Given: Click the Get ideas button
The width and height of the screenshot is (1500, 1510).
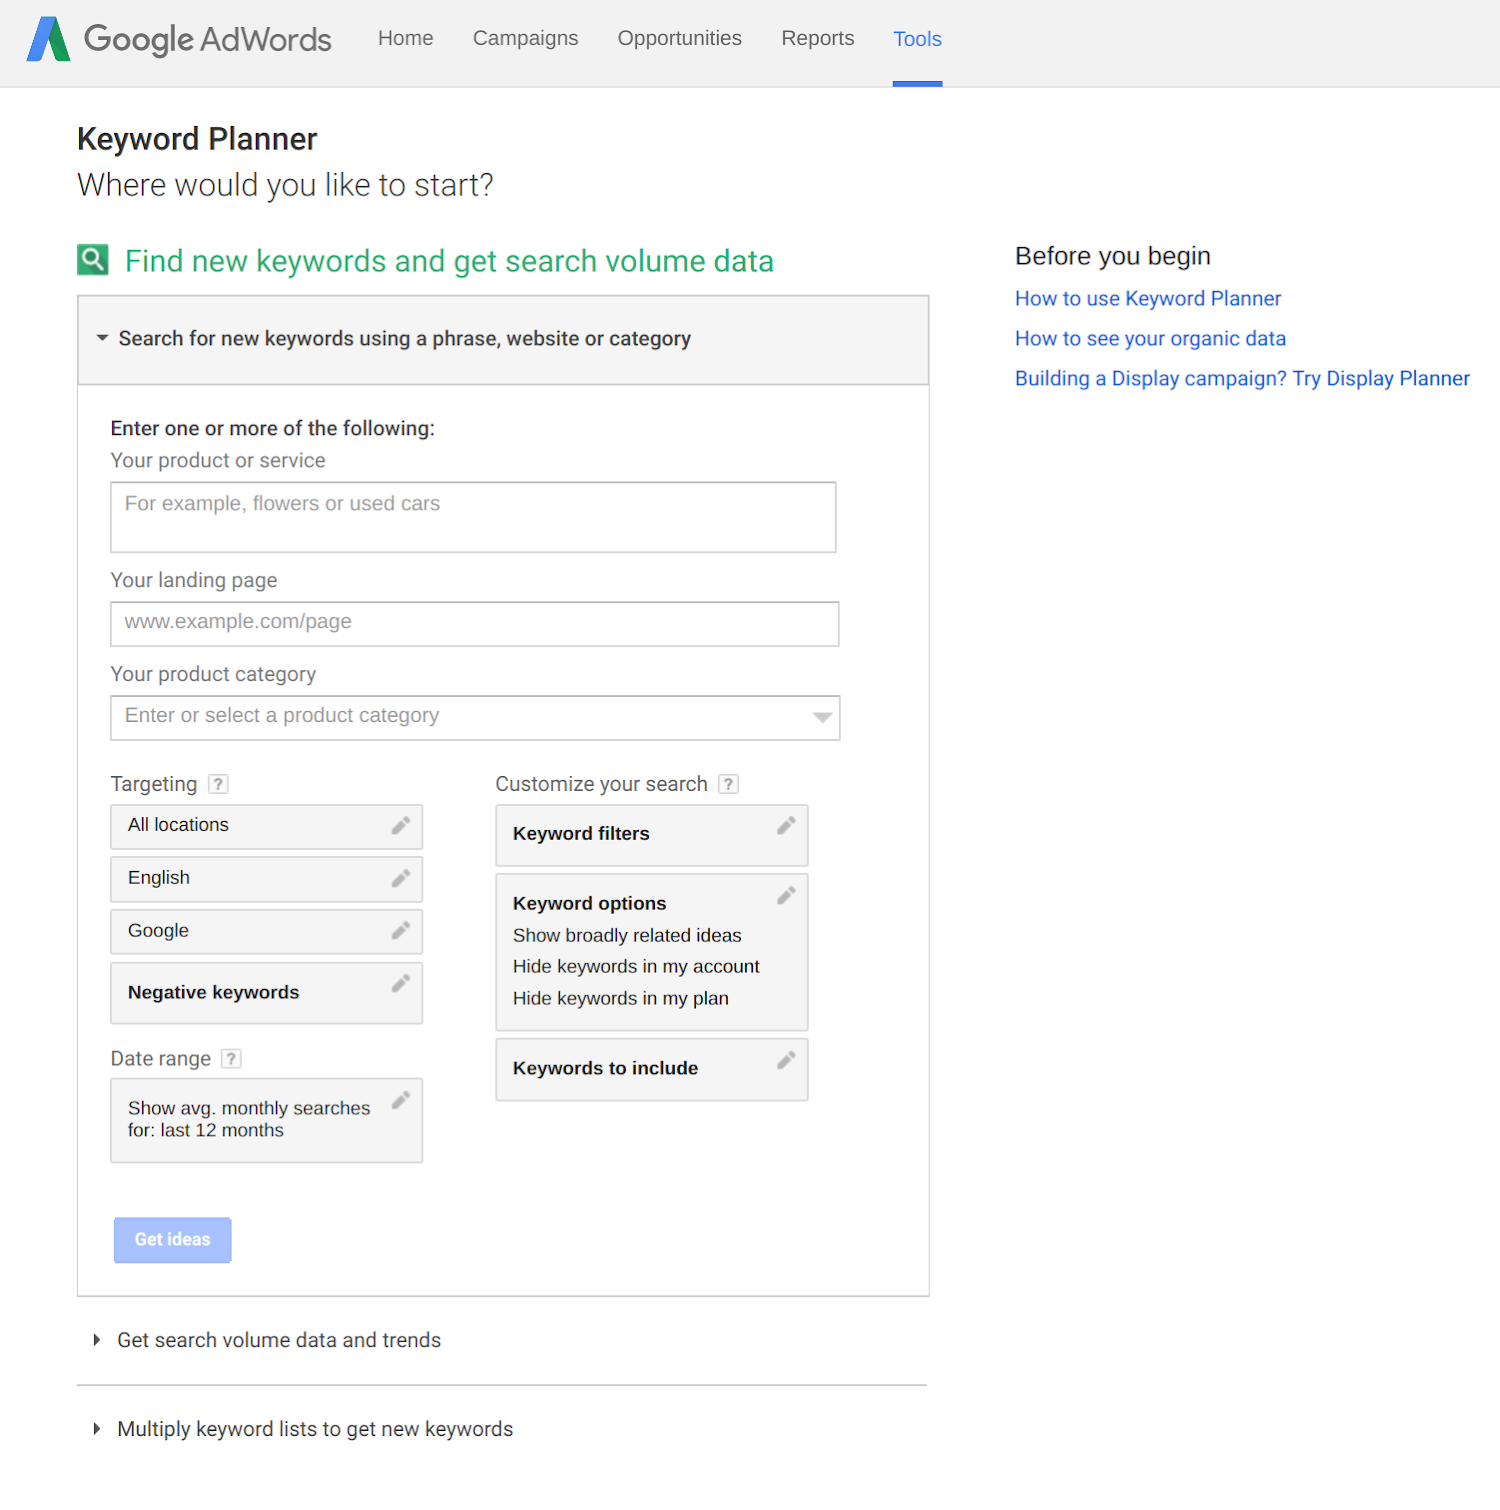Looking at the screenshot, I should click(173, 1240).
